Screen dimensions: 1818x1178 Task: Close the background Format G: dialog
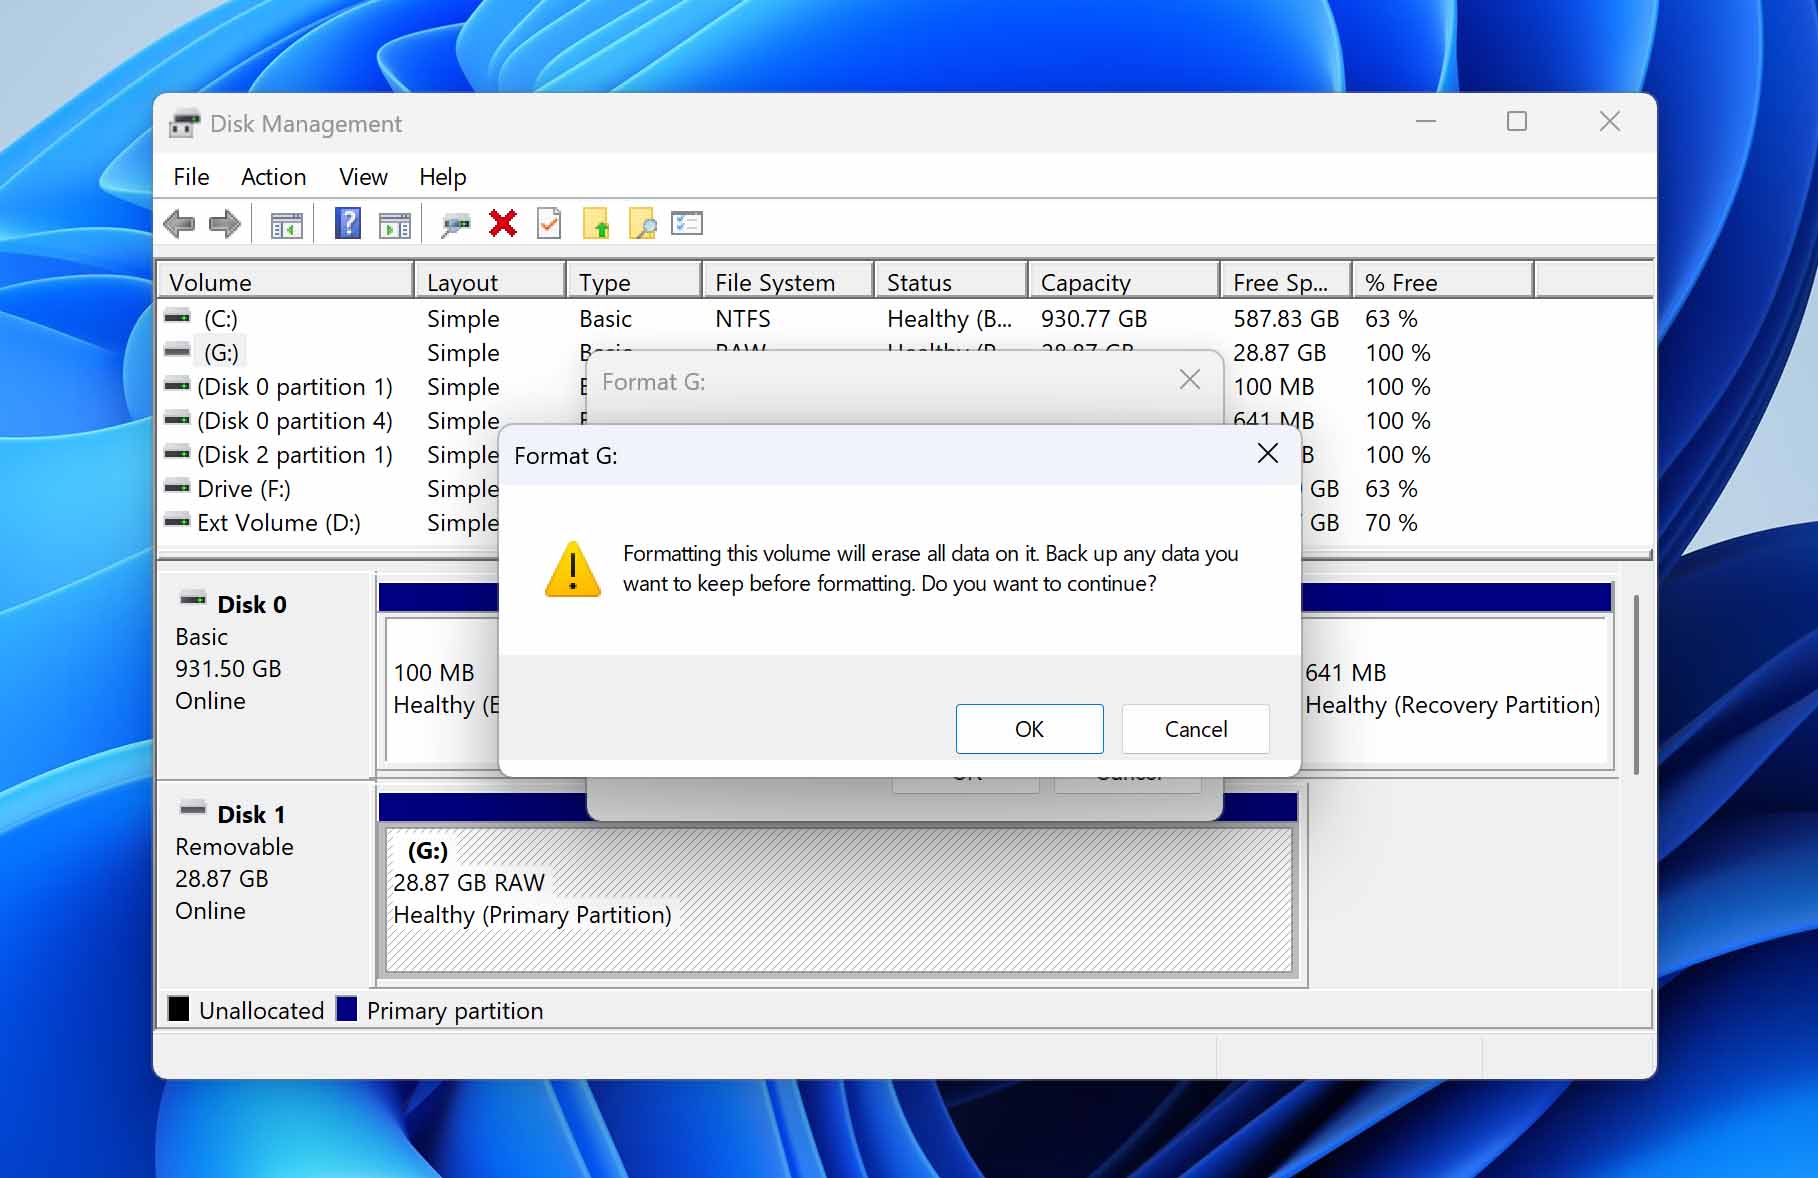pos(1189,380)
